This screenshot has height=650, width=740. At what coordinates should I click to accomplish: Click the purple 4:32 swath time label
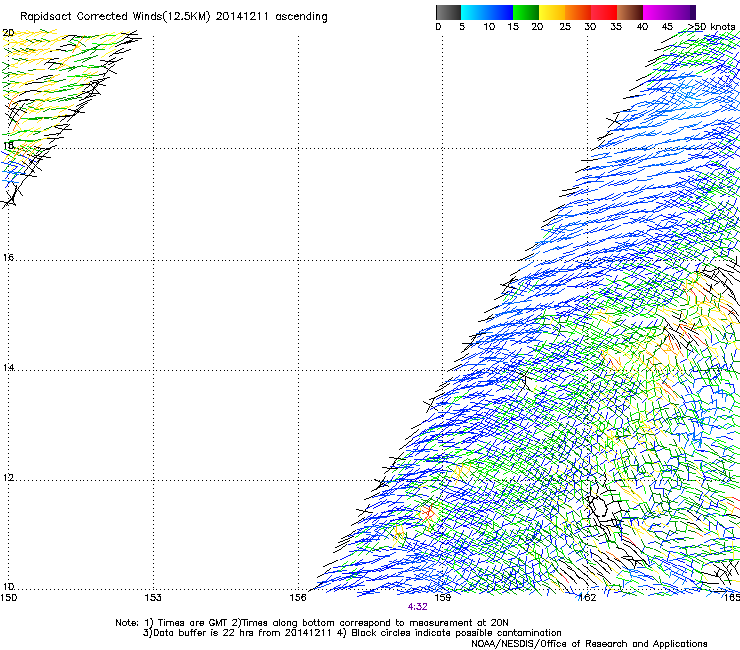[418, 607]
